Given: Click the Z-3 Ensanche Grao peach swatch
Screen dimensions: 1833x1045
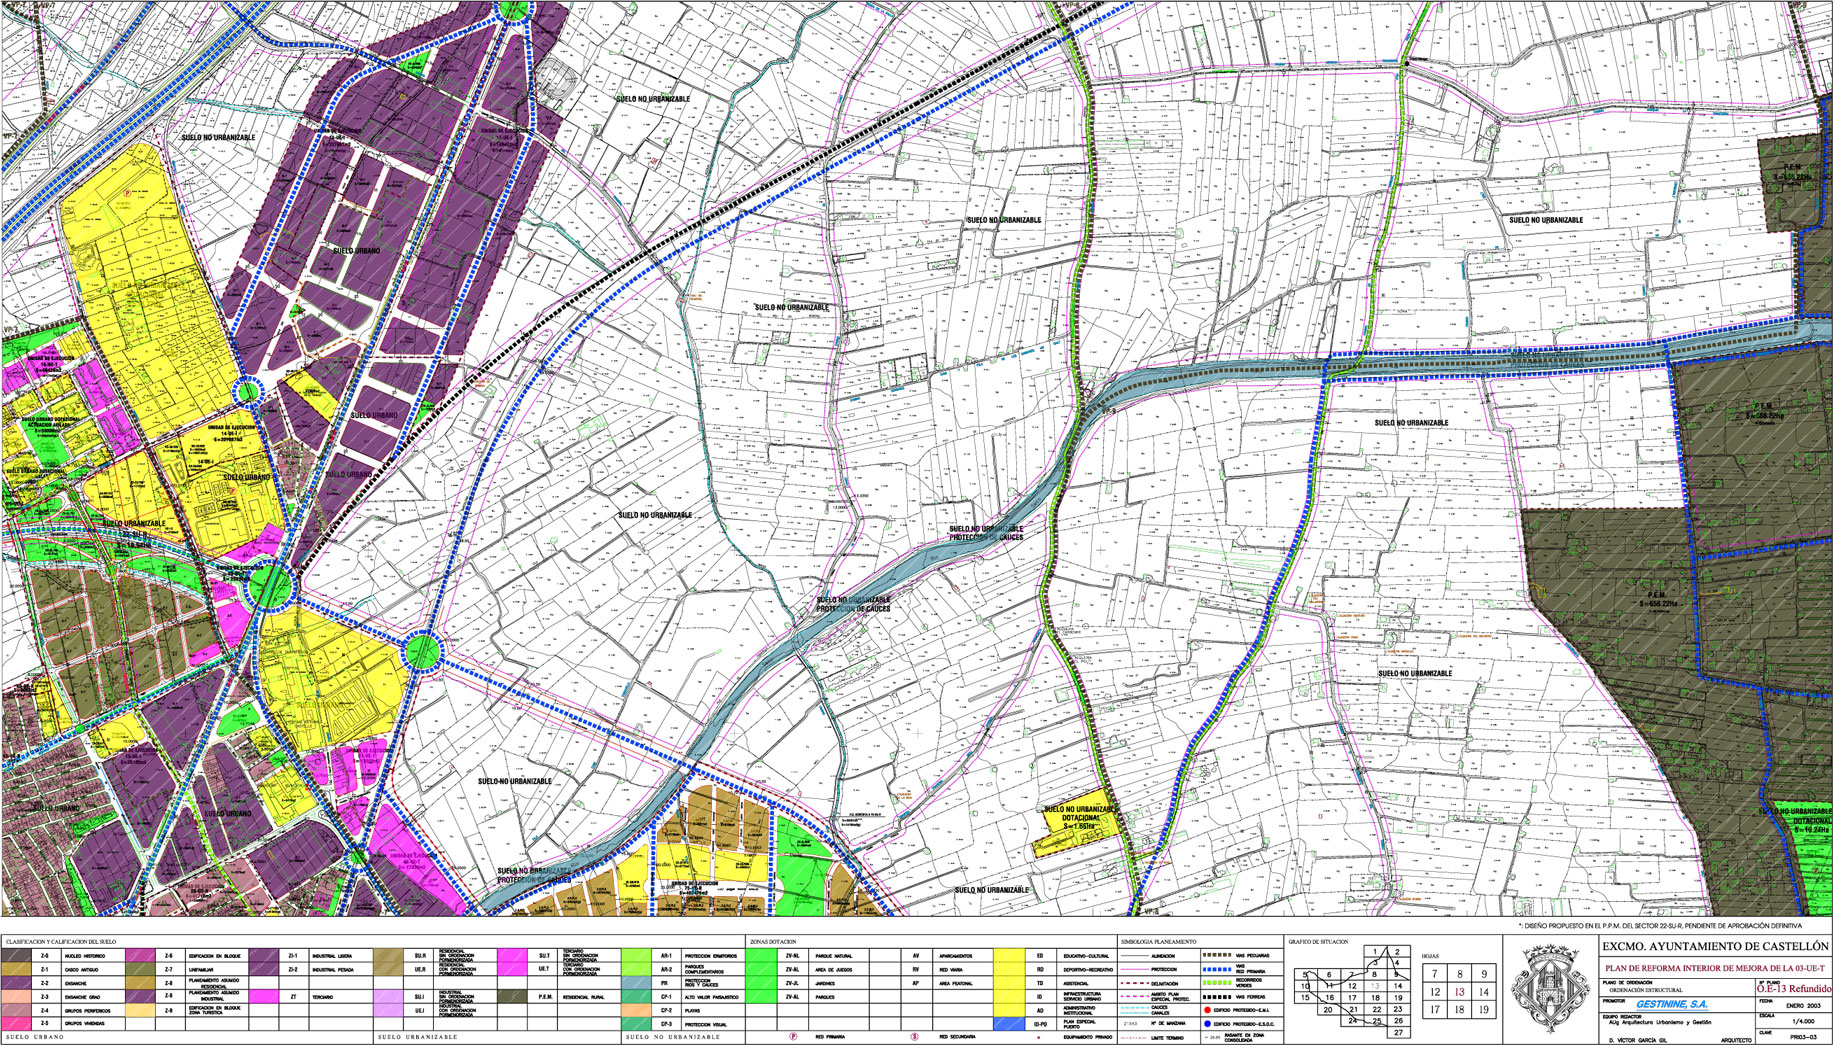Looking at the screenshot, I should [17, 997].
